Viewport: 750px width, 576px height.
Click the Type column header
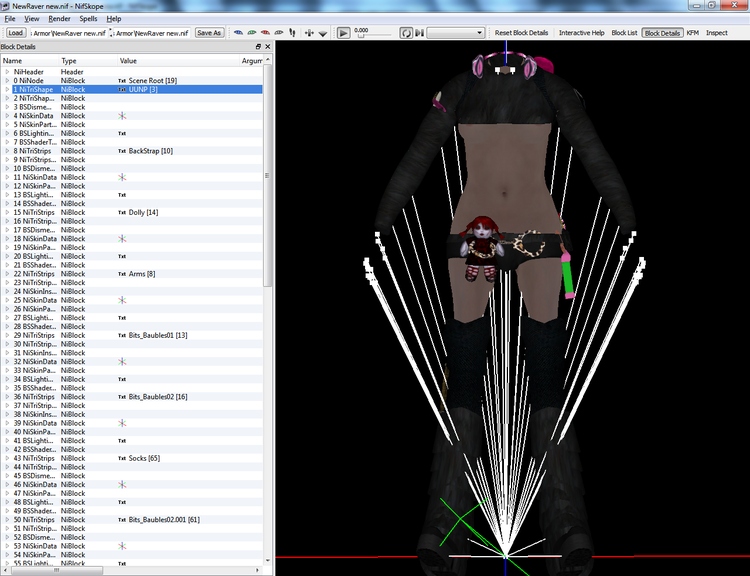(x=88, y=61)
